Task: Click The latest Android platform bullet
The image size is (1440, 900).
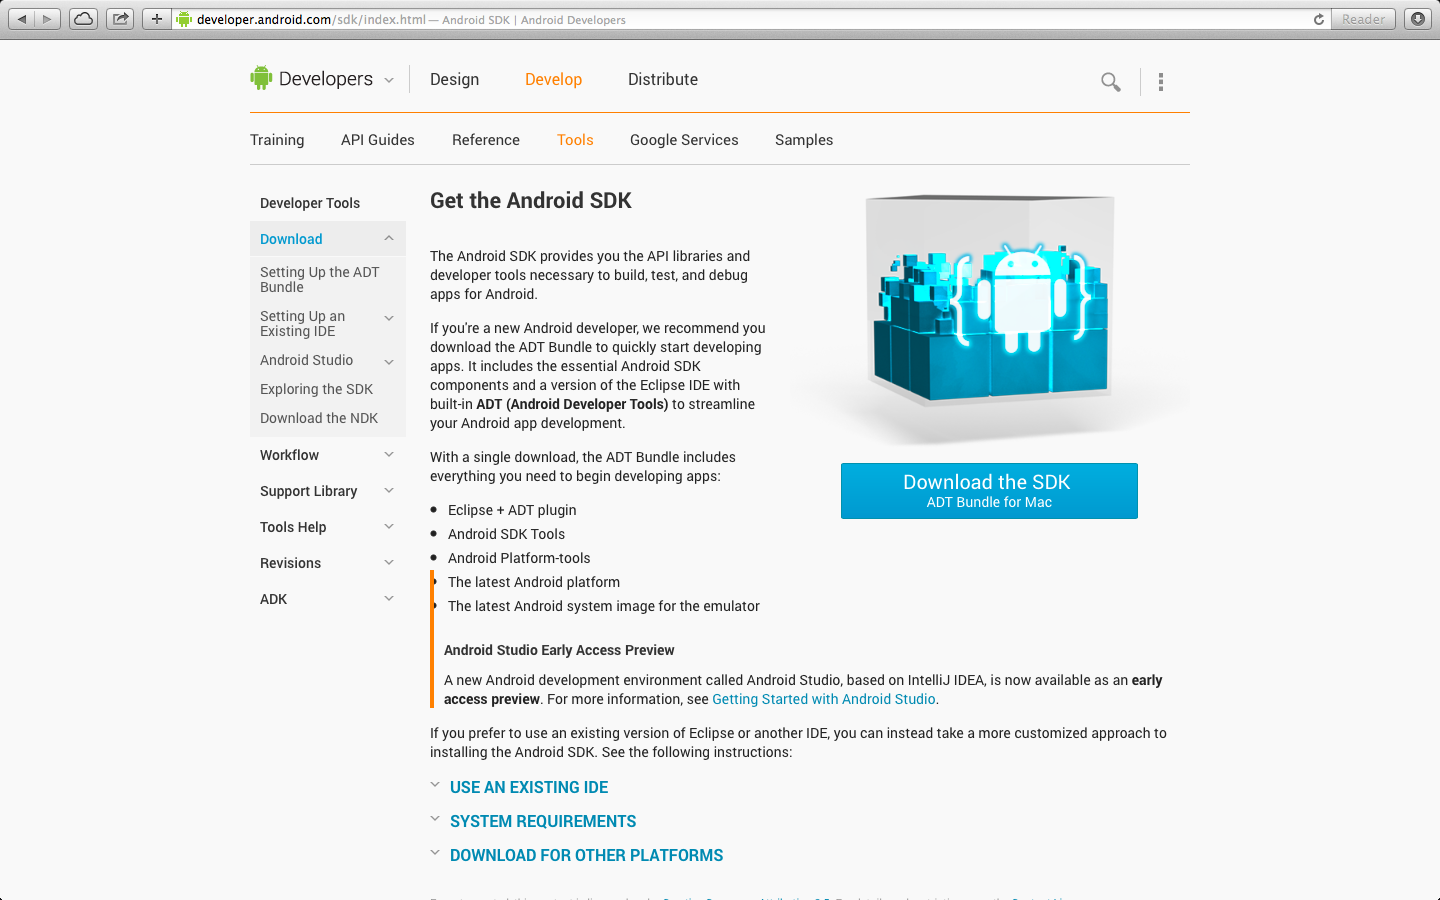Action: click(x=534, y=582)
